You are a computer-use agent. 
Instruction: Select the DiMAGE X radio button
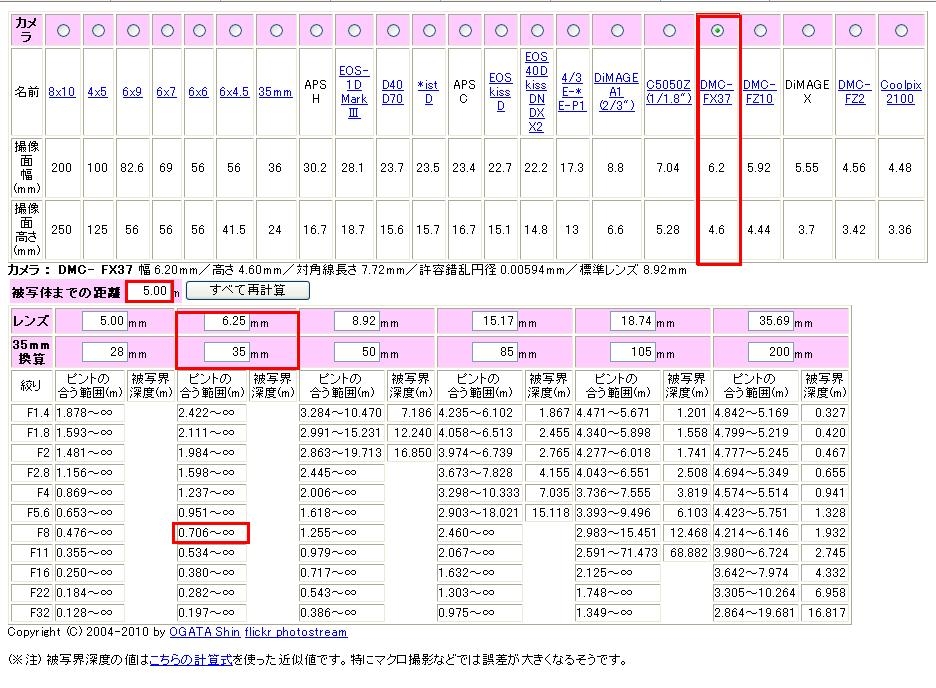click(x=808, y=30)
